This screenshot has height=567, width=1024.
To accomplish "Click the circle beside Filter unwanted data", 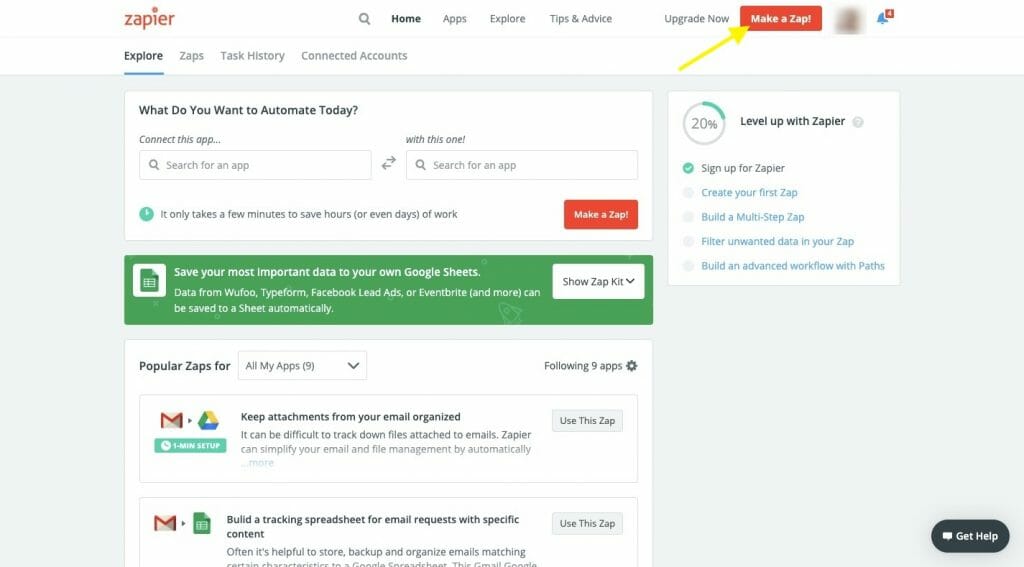I will [x=688, y=242].
